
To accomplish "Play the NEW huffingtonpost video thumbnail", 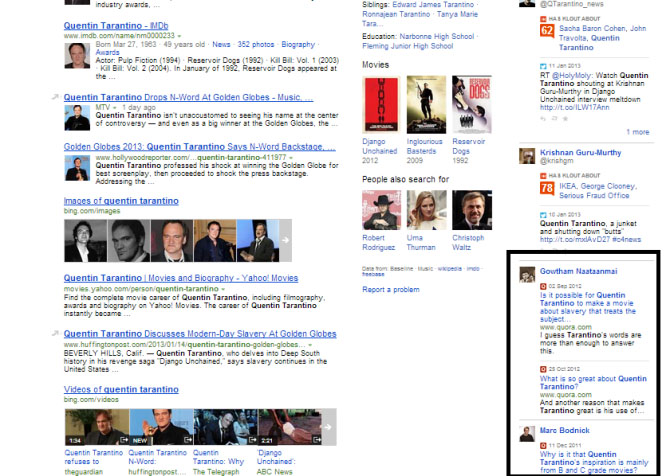I will 161,427.
